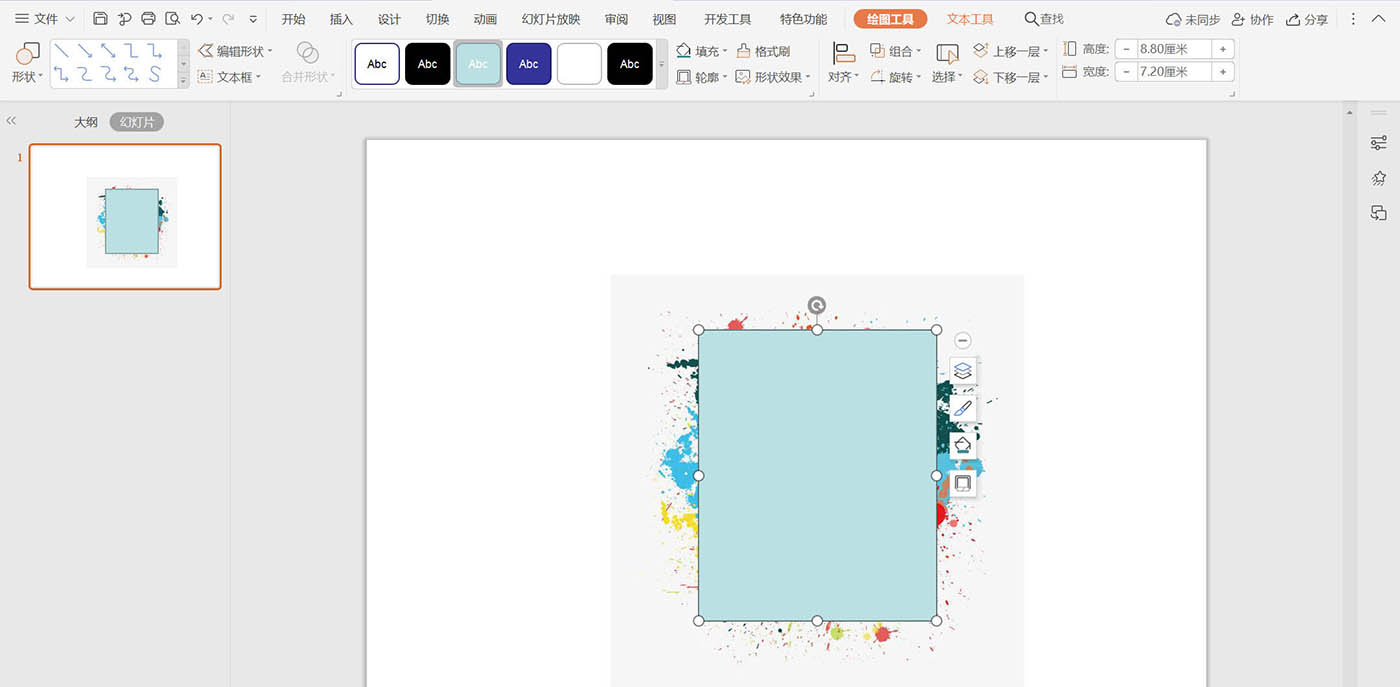Open quick access toolbar customize dropdown

tap(253, 19)
